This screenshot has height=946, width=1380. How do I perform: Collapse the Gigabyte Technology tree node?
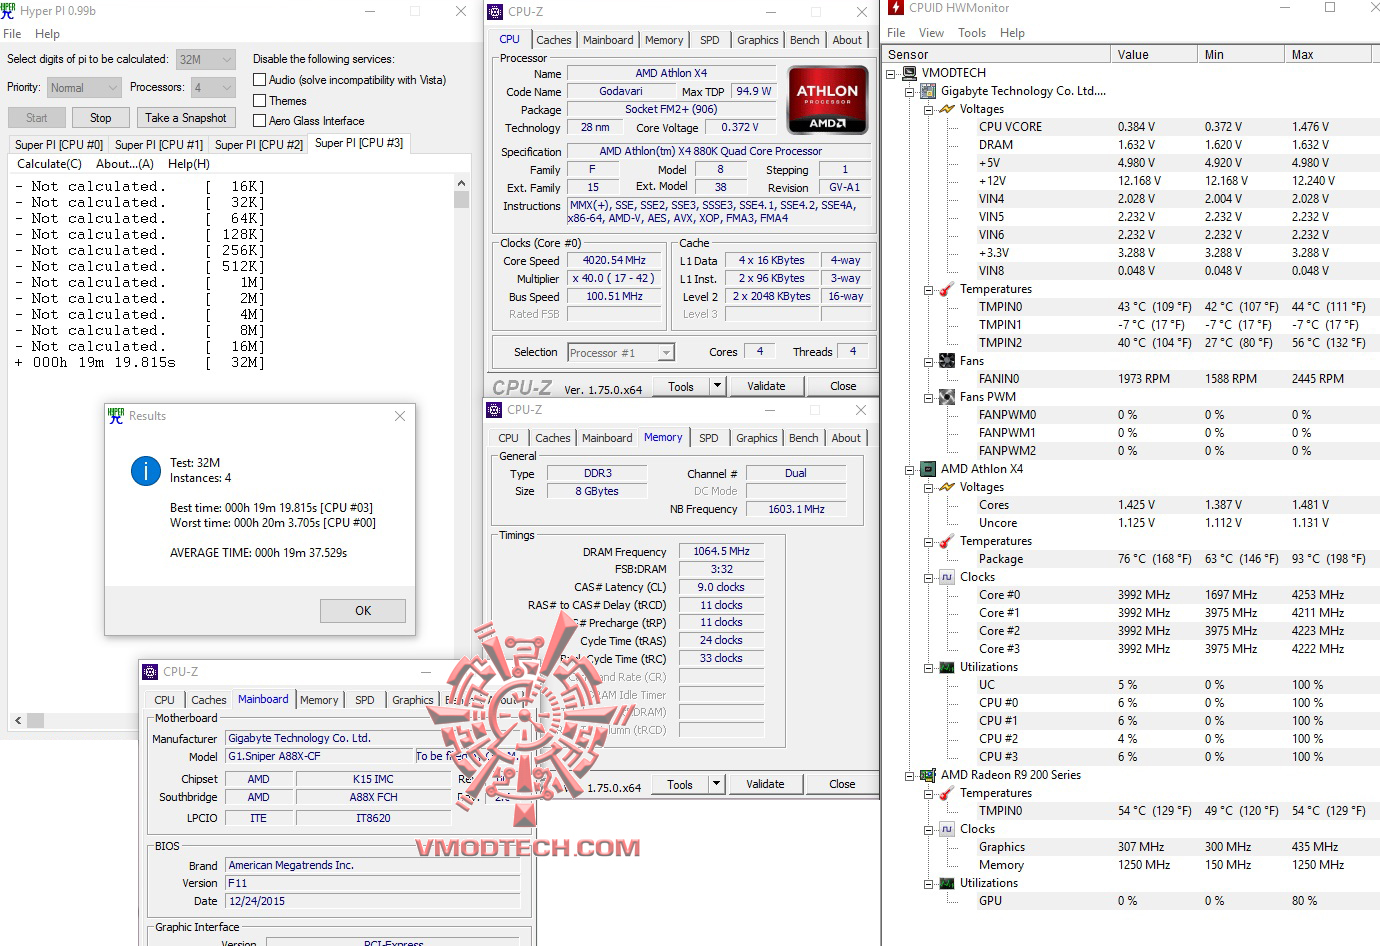pos(910,91)
